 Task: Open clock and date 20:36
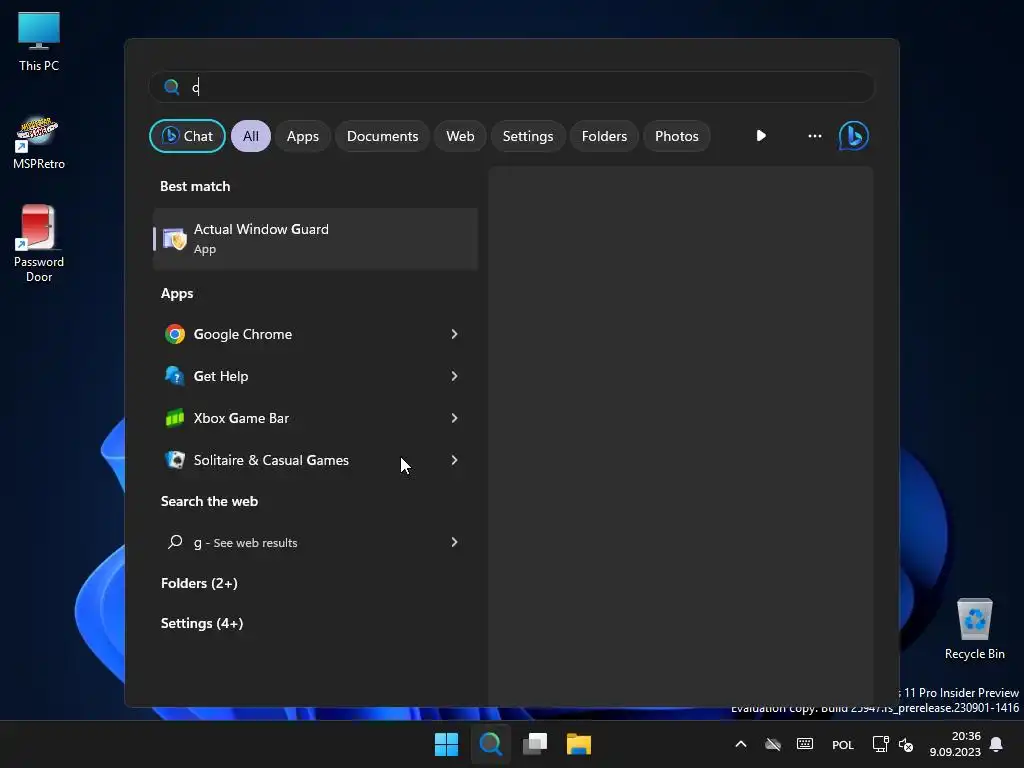[955, 744]
